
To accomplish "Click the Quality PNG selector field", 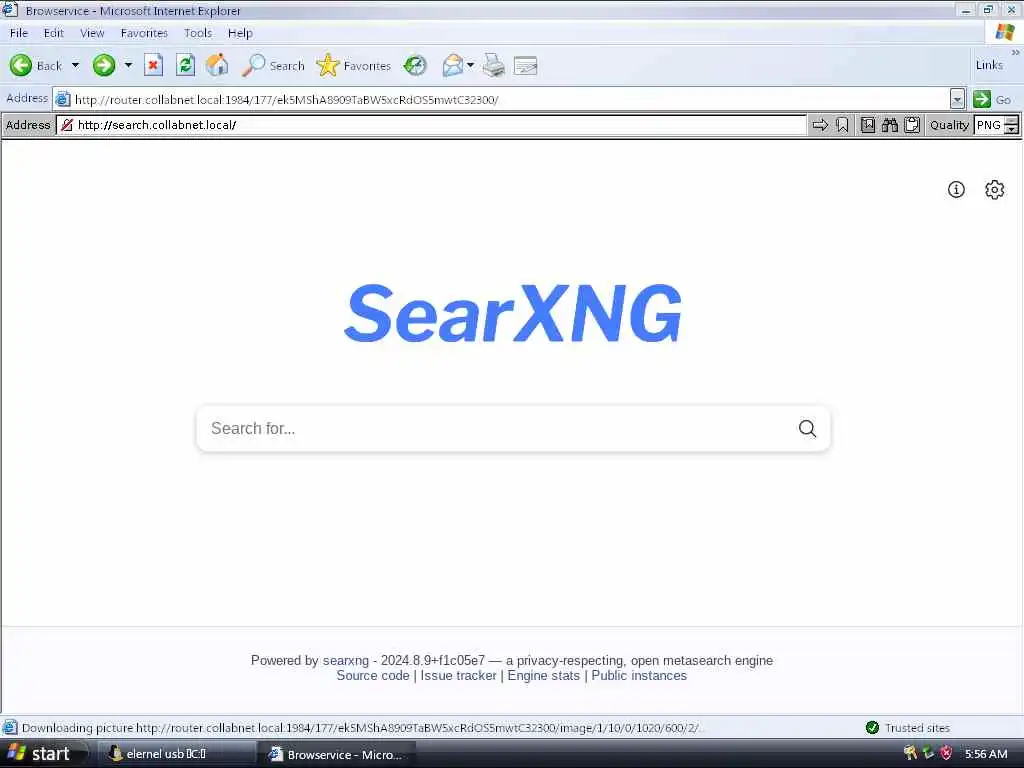I will [989, 125].
